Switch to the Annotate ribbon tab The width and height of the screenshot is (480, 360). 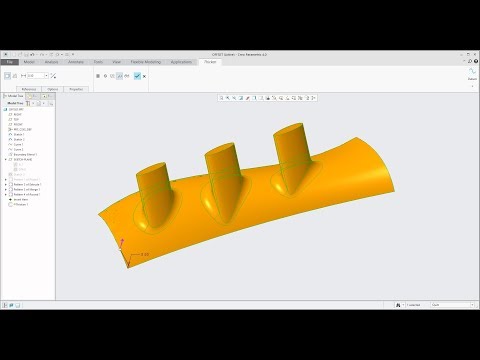76,62
